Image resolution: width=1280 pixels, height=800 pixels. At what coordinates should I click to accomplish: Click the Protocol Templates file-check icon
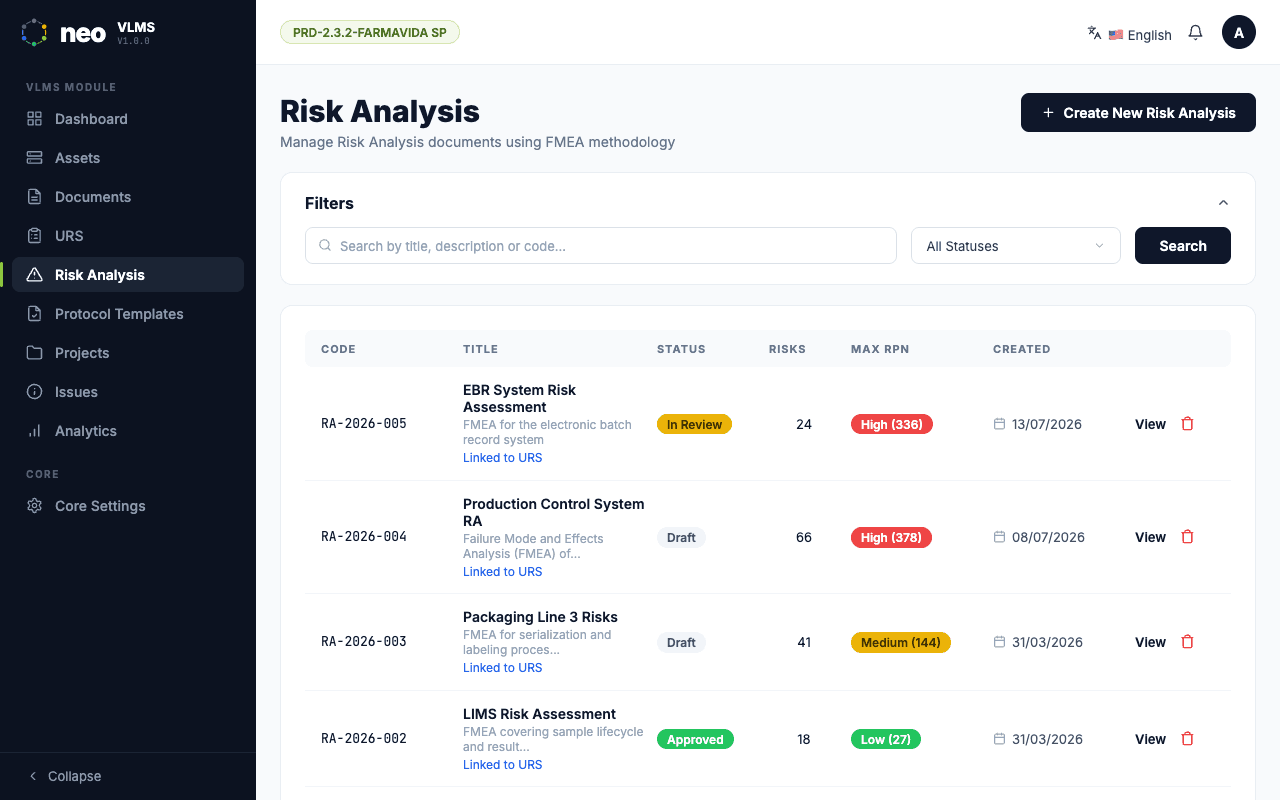tap(34, 314)
